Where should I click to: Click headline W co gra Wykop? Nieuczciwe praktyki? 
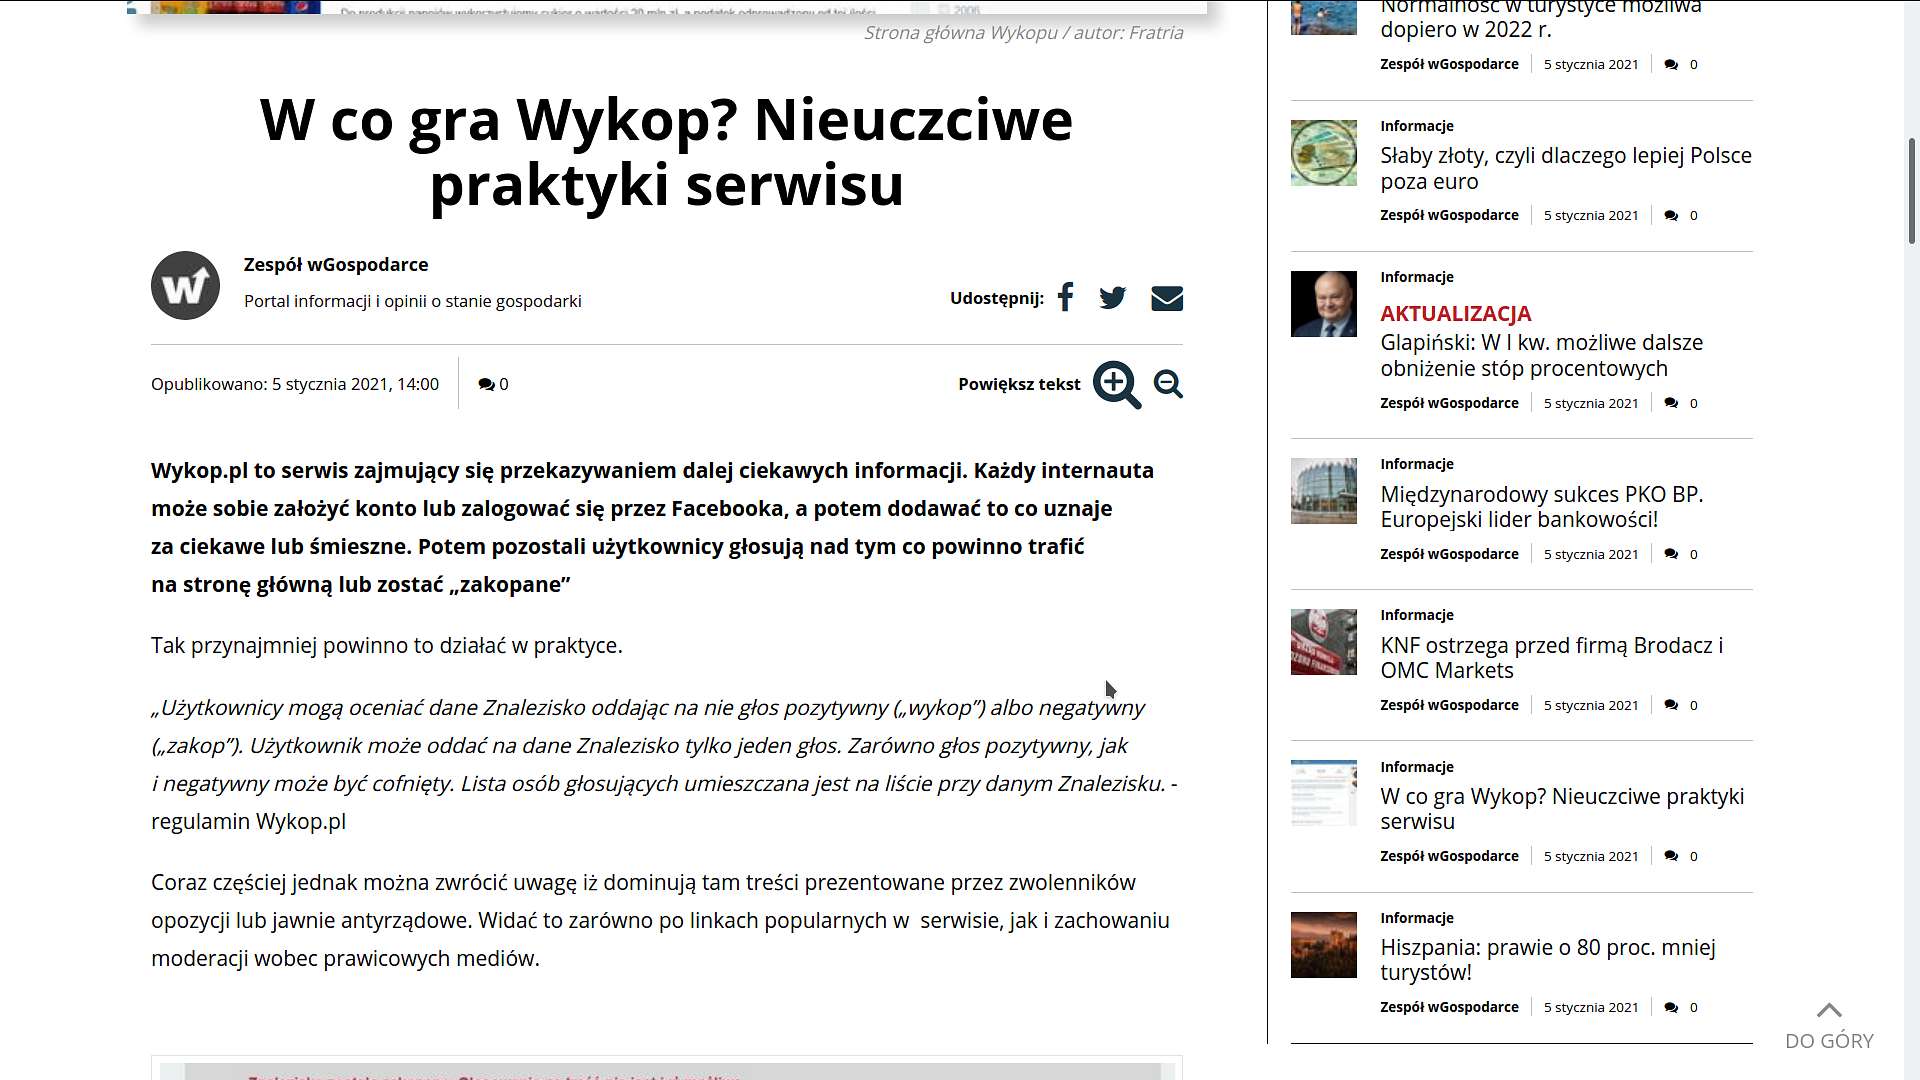click(x=667, y=151)
